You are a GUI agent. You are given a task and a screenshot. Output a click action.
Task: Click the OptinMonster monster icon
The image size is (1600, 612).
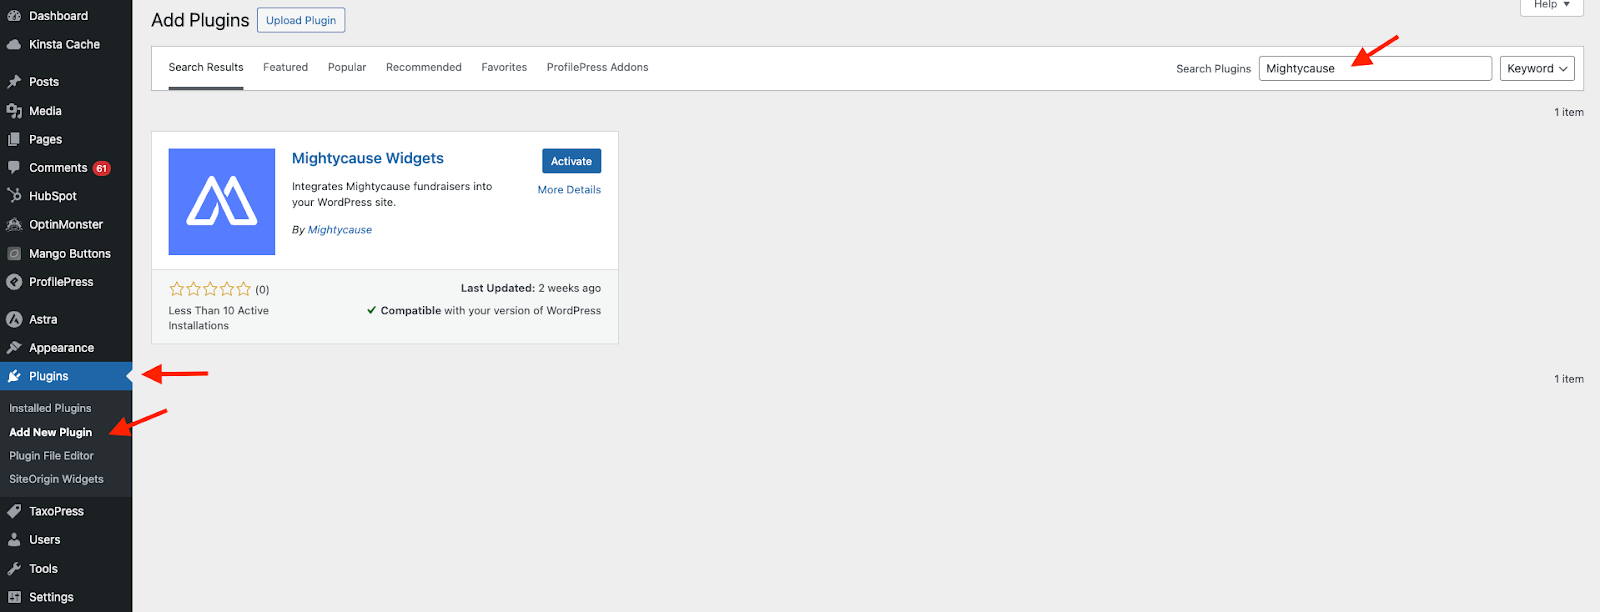(x=14, y=225)
